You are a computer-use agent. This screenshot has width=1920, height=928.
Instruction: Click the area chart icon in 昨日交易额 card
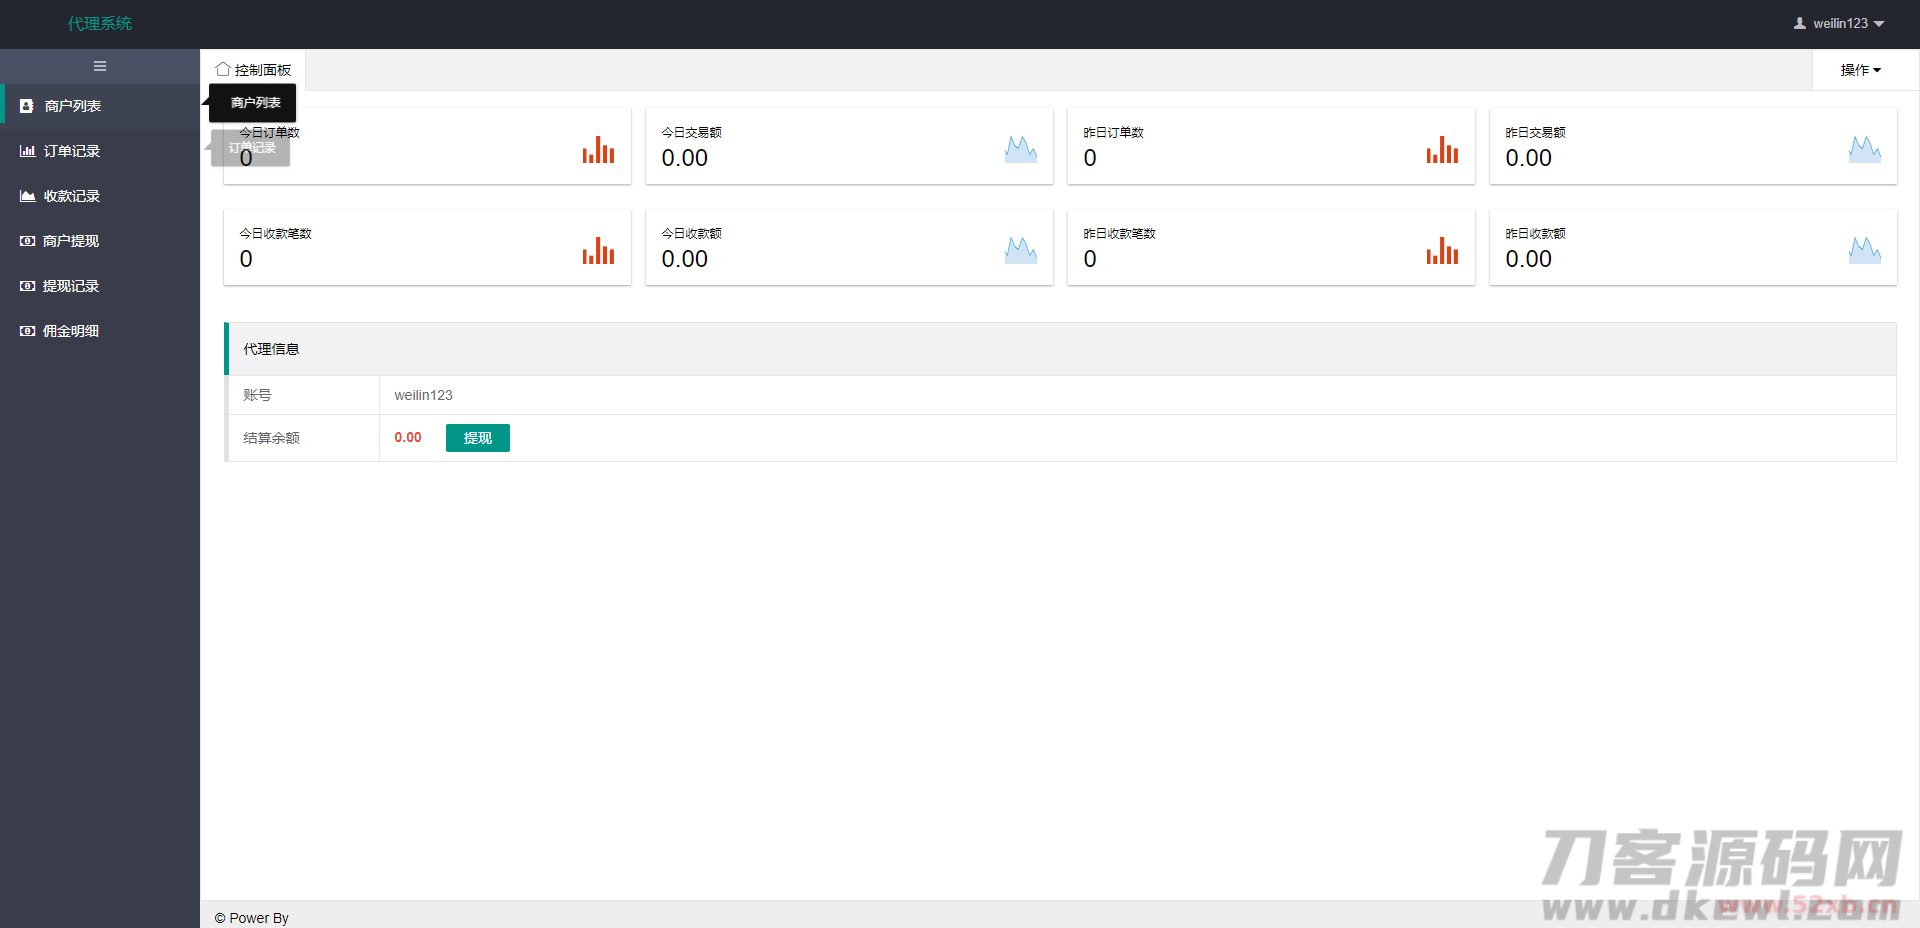pyautogui.click(x=1864, y=150)
